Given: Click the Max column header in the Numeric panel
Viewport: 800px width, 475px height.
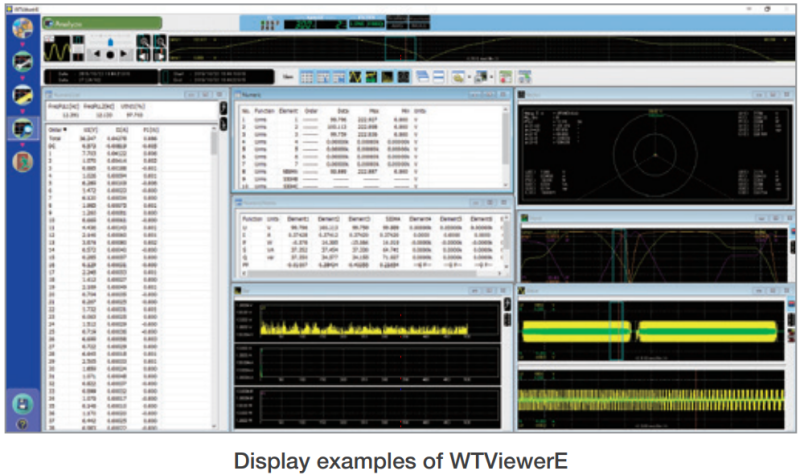Looking at the screenshot, I should (x=374, y=111).
